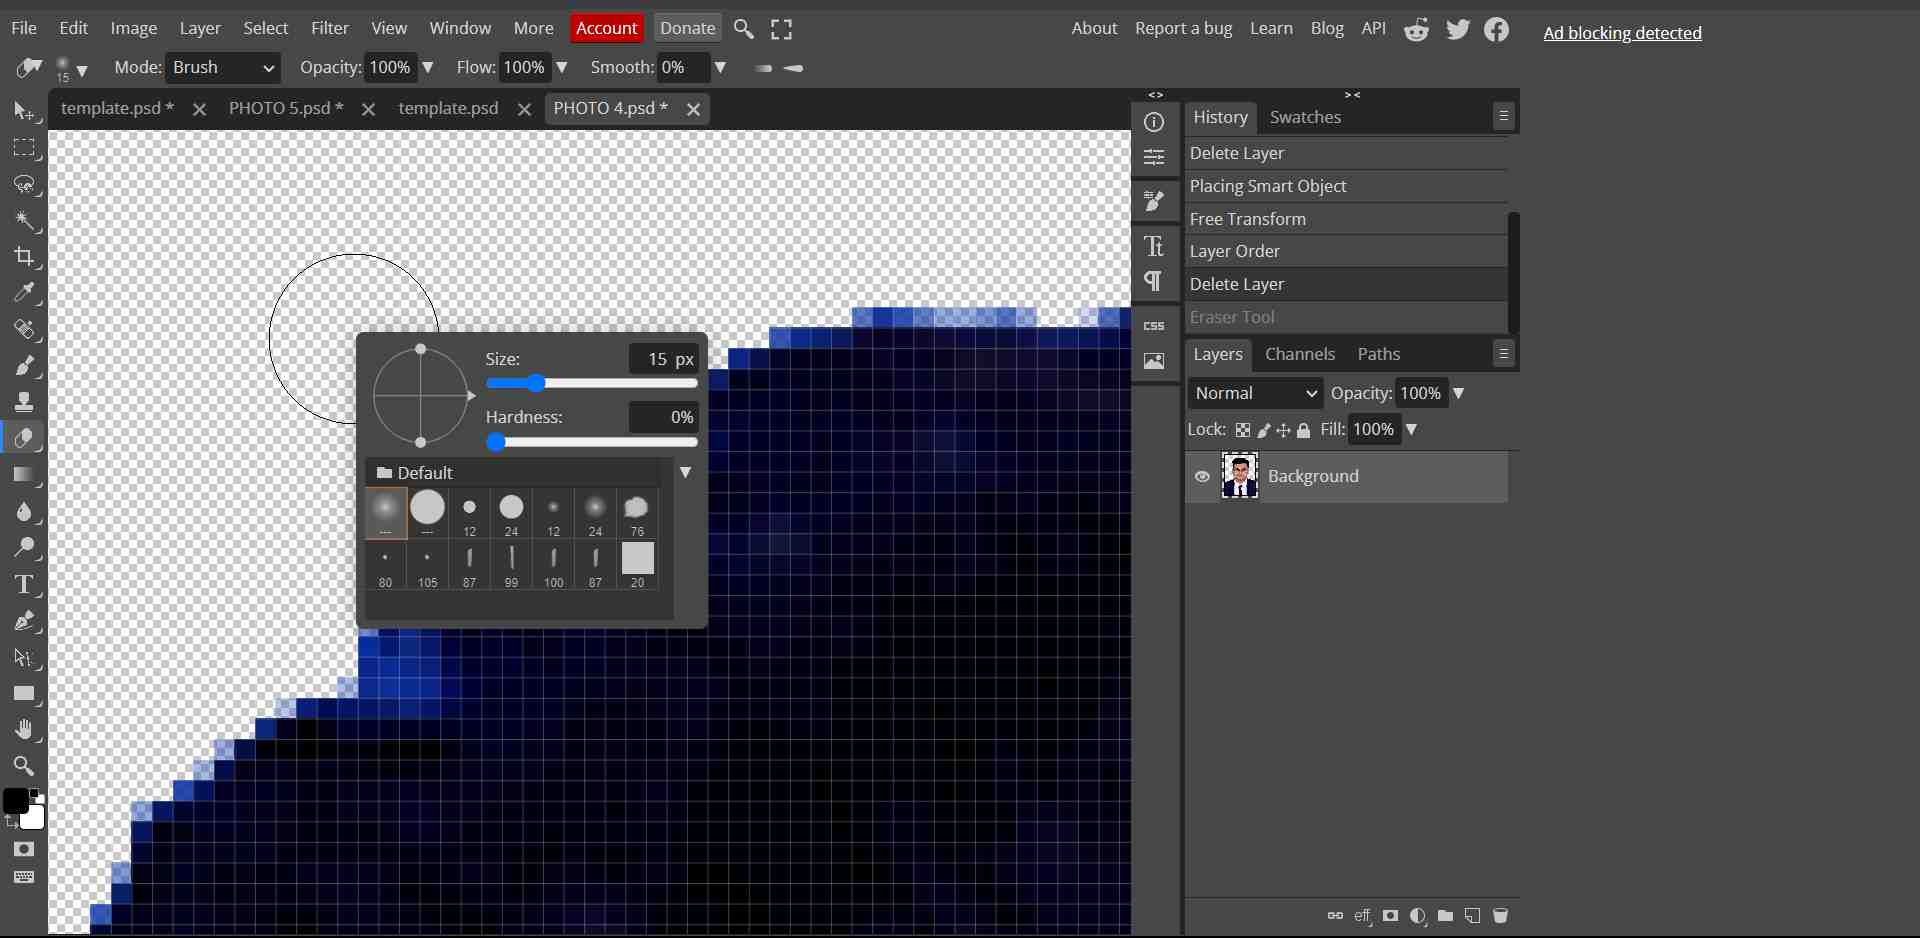Create a new folder in Layers panel
The width and height of the screenshot is (1920, 938).
pyautogui.click(x=1445, y=916)
